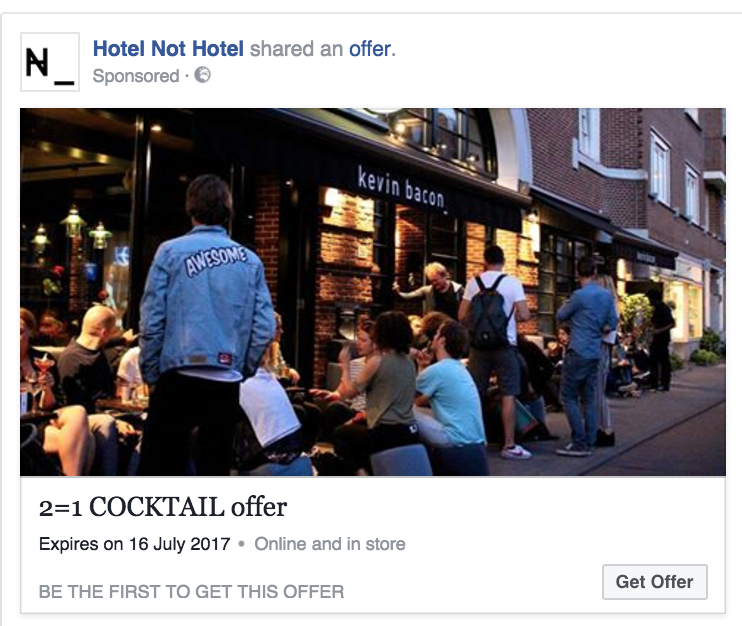Screen dimensions: 742x626
Task: Open the Hotel Not Hotel logo avatar
Action: 50,62
